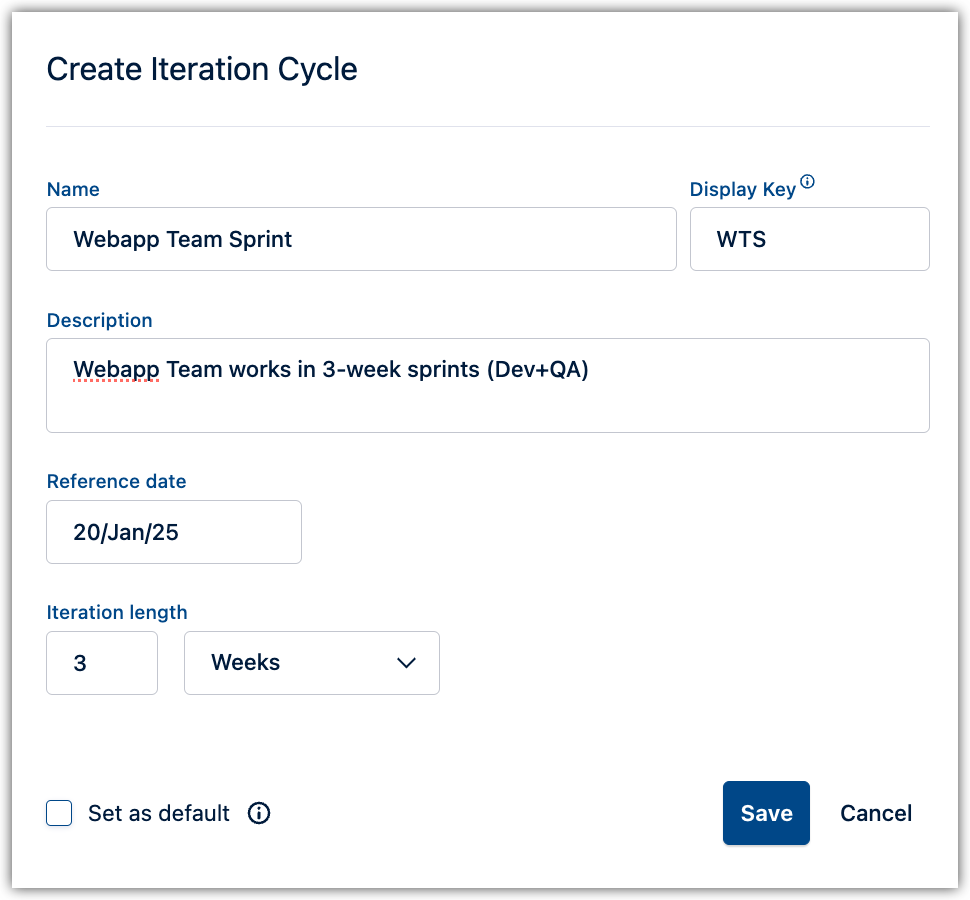Viewport: 970px width, 900px height.
Task: View info icon beside Set as default
Action: pyautogui.click(x=258, y=813)
